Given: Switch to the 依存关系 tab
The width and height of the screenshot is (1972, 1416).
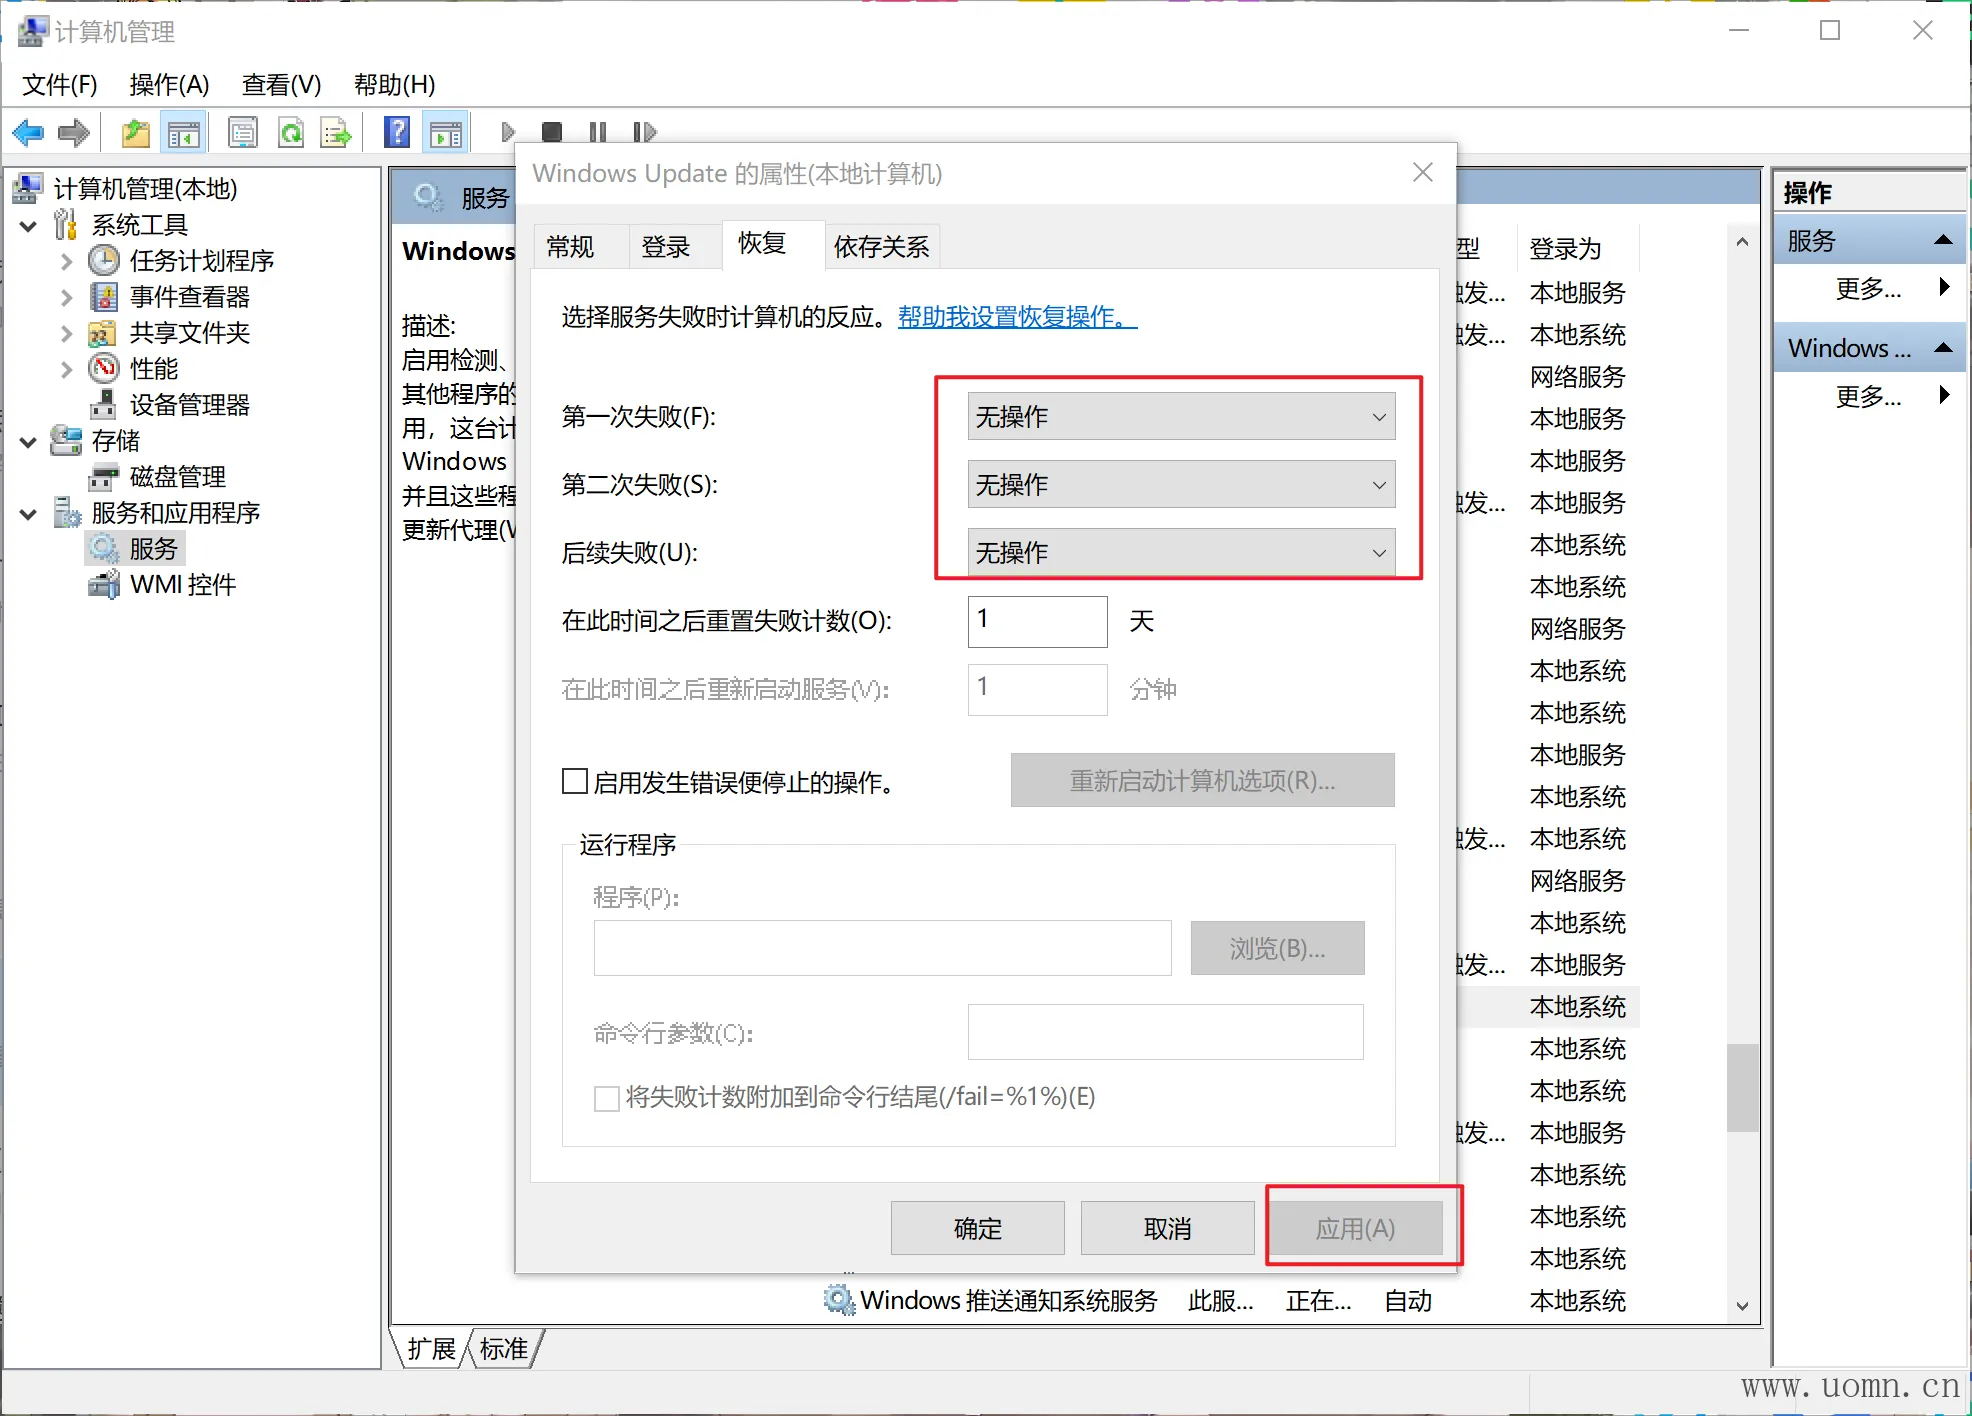Looking at the screenshot, I should [x=881, y=247].
